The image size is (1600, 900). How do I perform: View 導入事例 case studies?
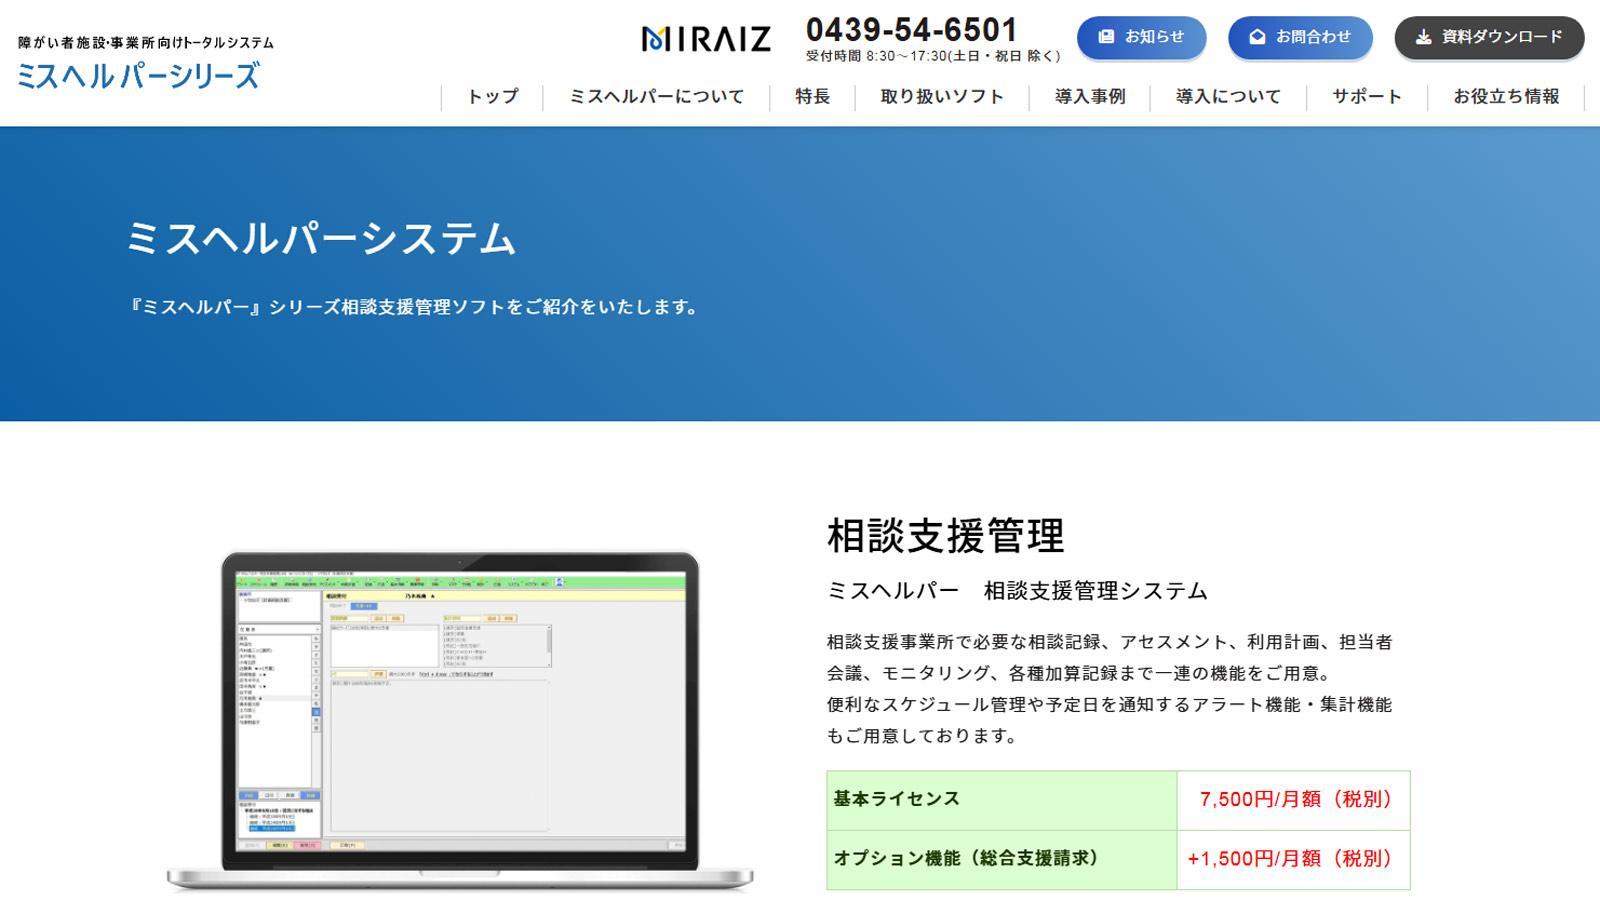(1089, 97)
